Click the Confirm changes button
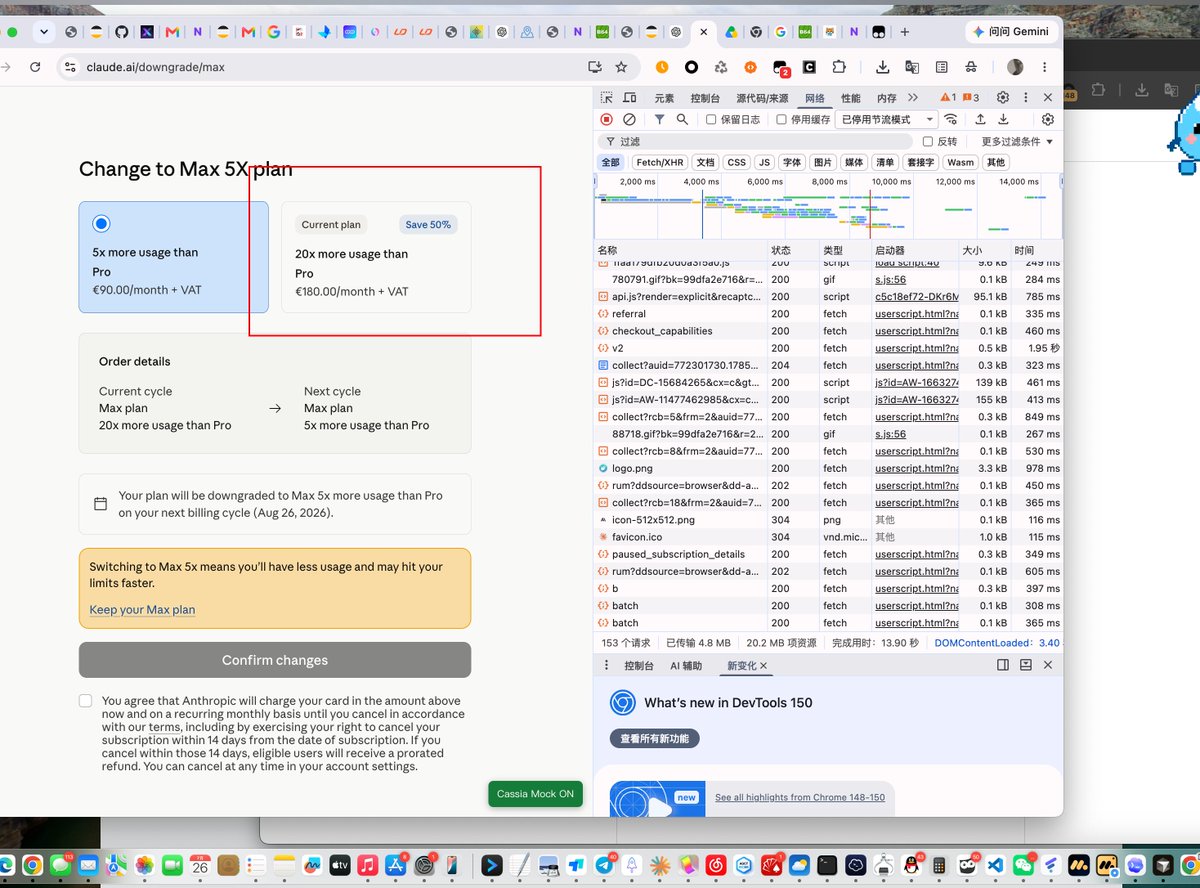1200x888 pixels. (275, 660)
